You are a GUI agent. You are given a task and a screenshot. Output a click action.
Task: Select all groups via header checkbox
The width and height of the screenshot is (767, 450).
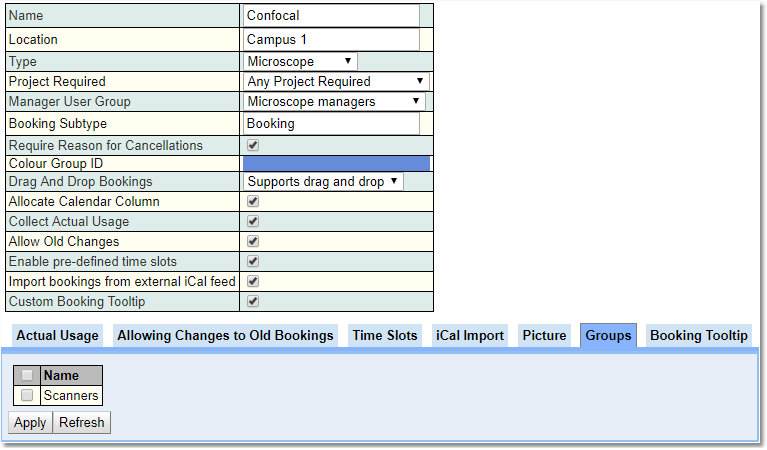coord(27,376)
